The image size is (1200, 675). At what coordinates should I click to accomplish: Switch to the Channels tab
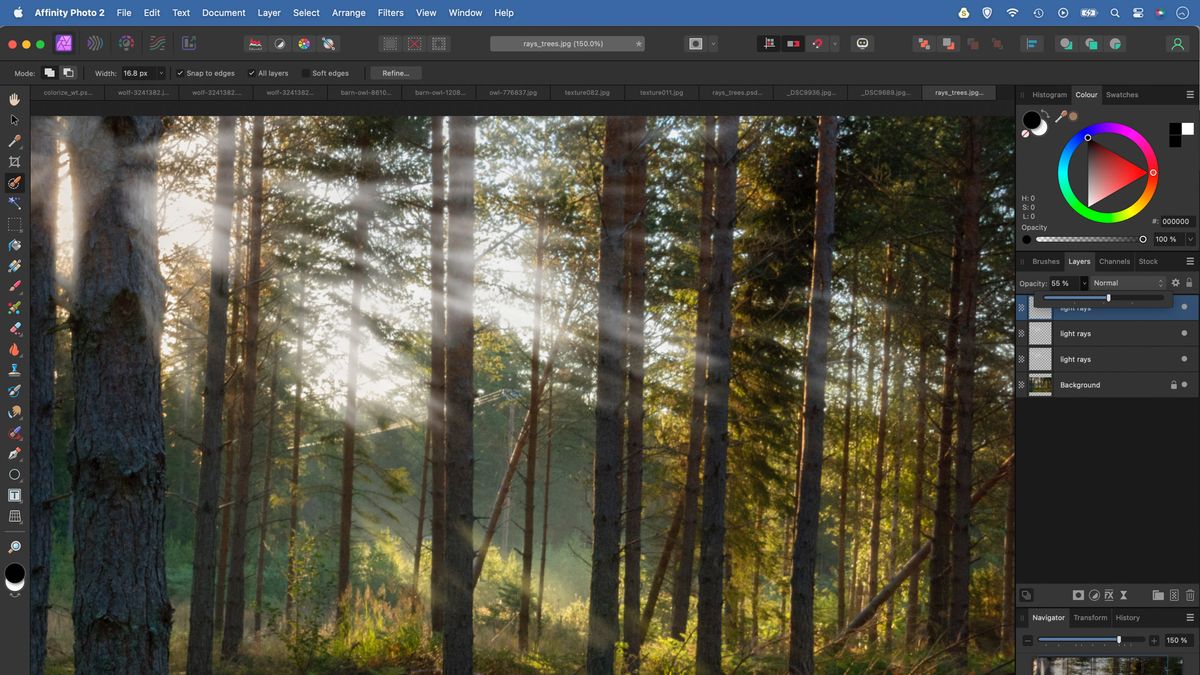point(1114,261)
